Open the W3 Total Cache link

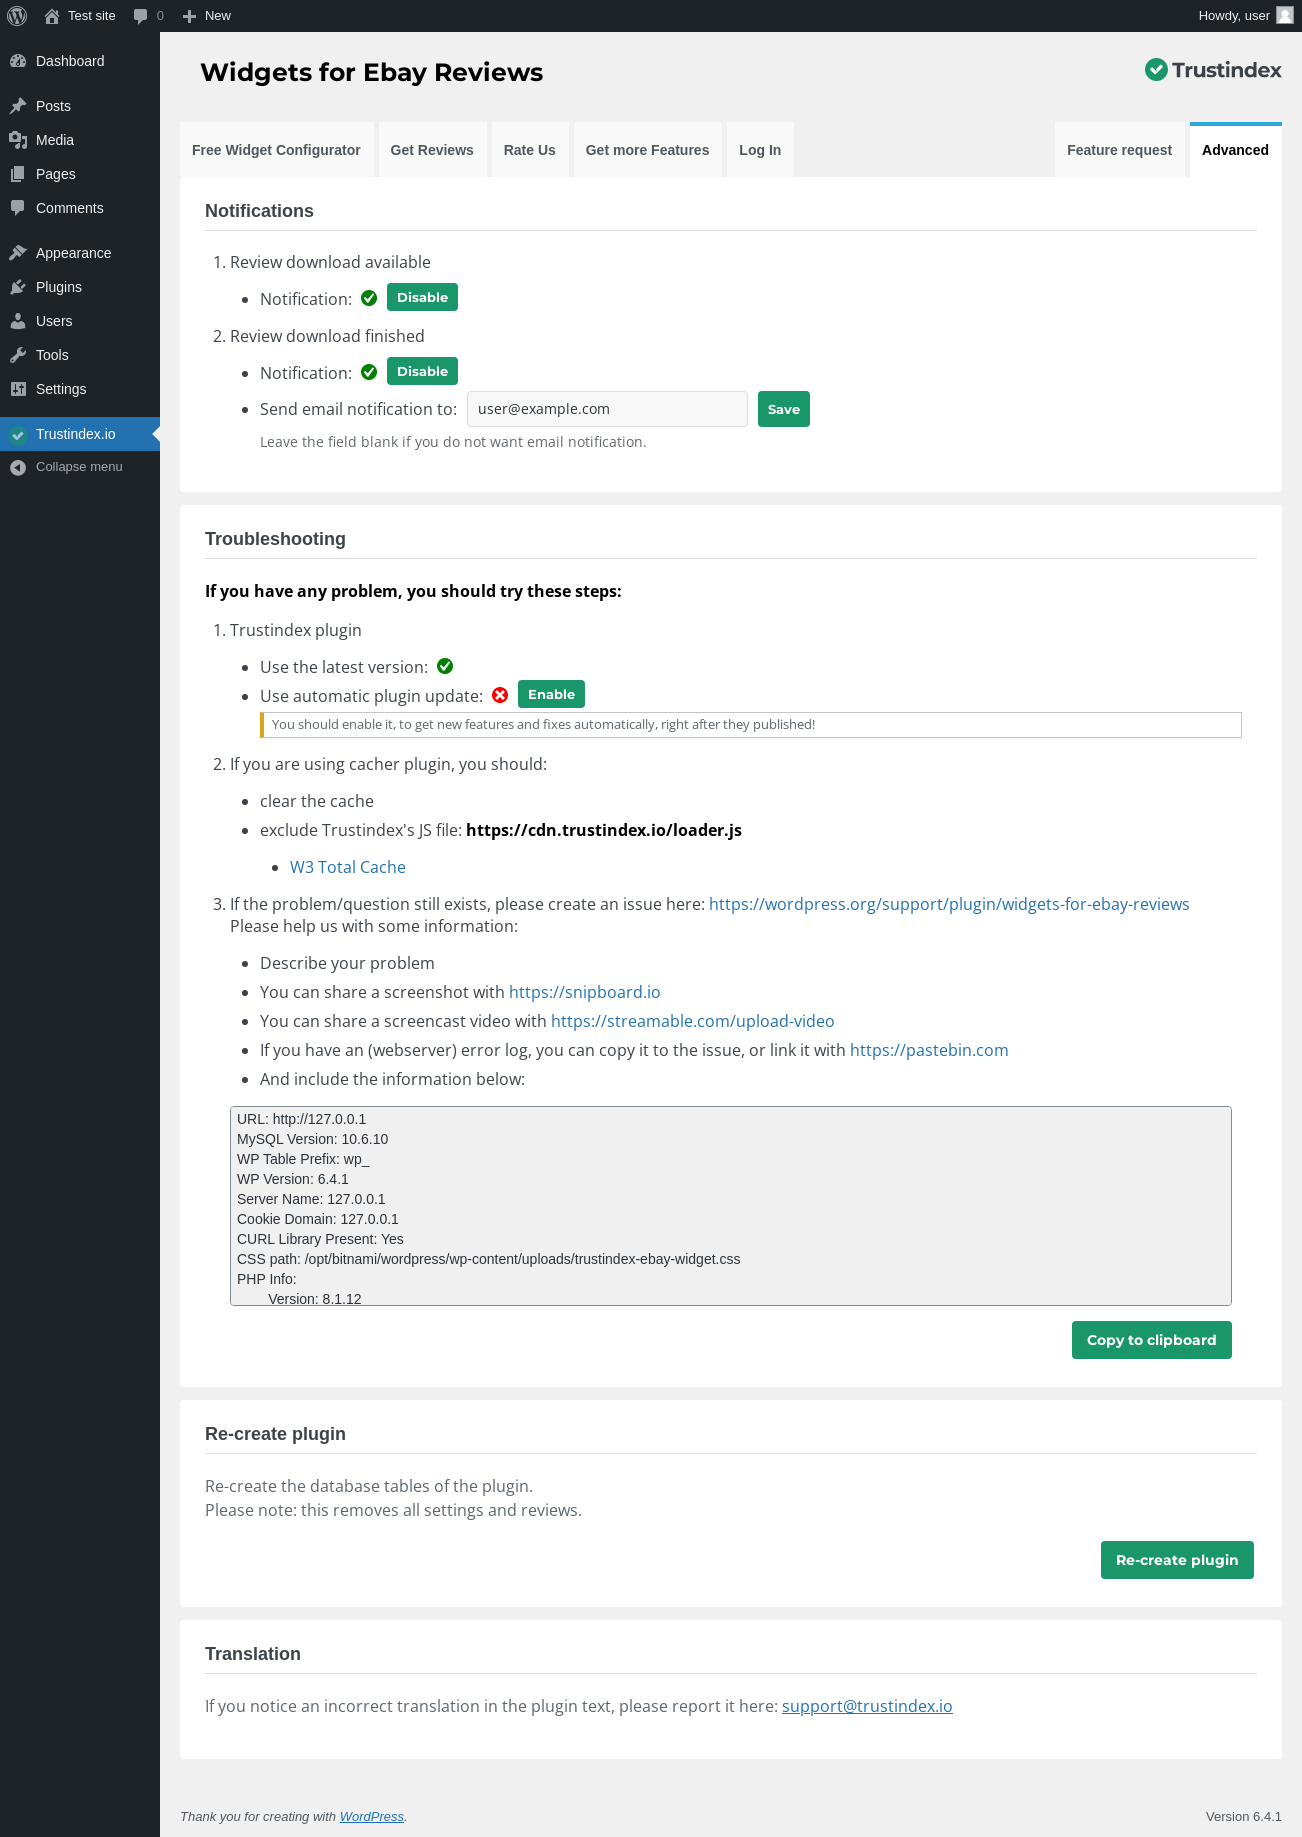click(348, 867)
